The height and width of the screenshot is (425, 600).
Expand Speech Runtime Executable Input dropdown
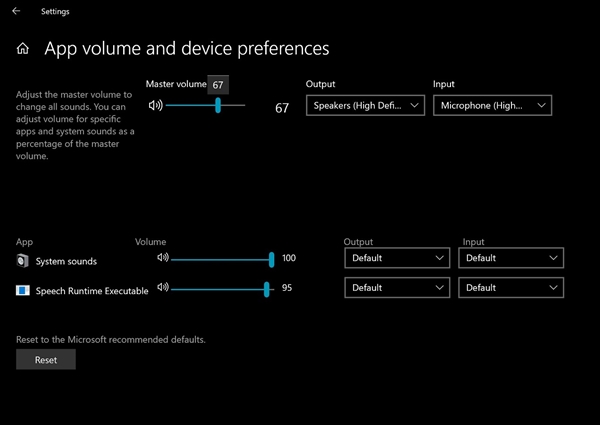(511, 288)
